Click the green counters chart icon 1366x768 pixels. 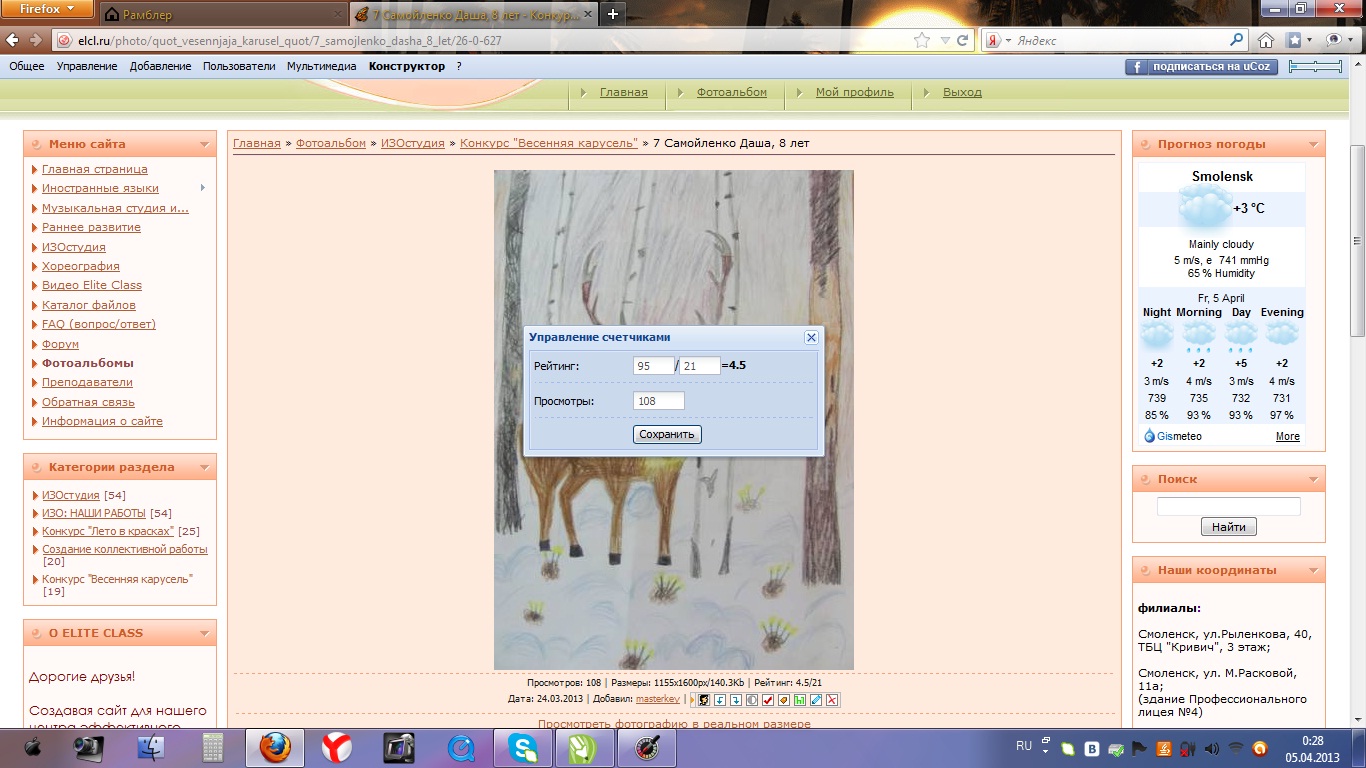tap(800, 700)
